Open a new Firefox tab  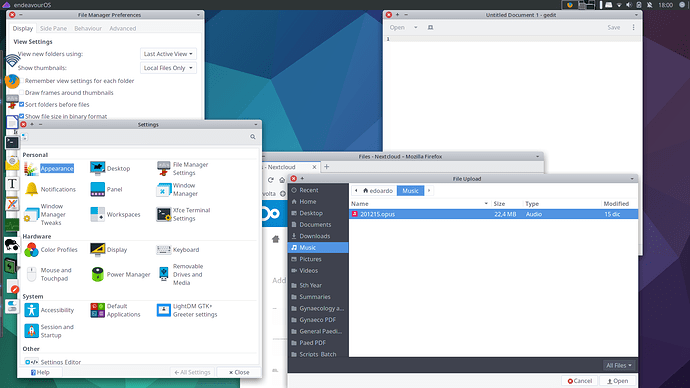[x=327, y=167]
